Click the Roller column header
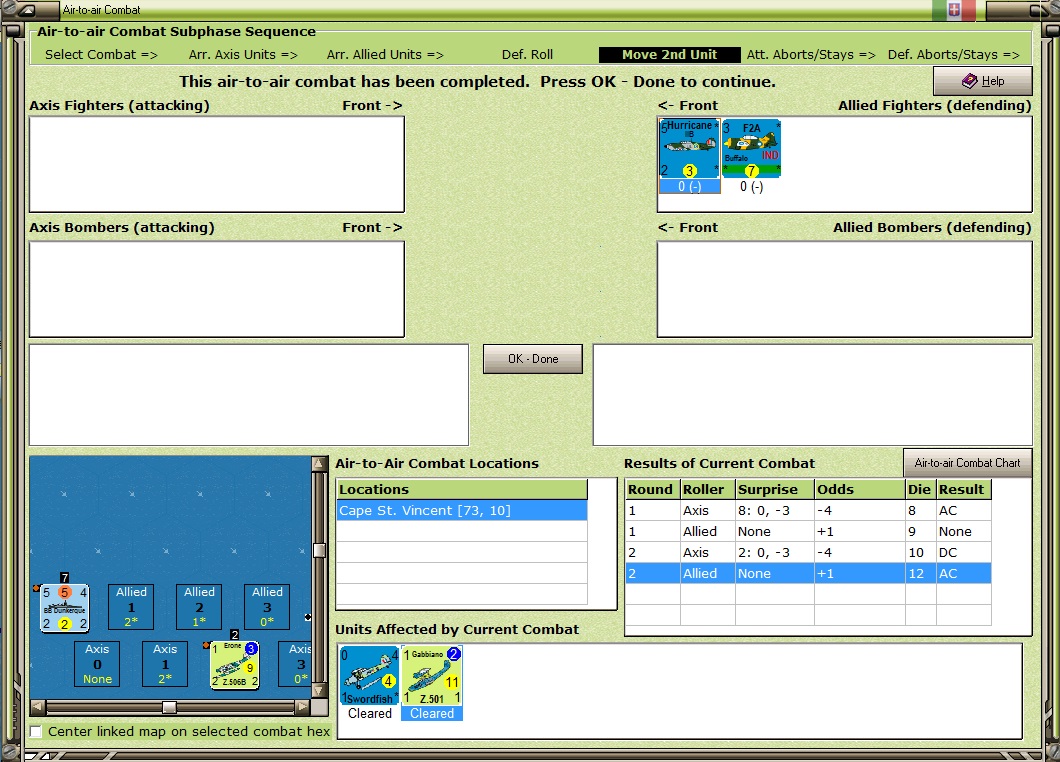This screenshot has width=1060, height=762. (x=708, y=490)
